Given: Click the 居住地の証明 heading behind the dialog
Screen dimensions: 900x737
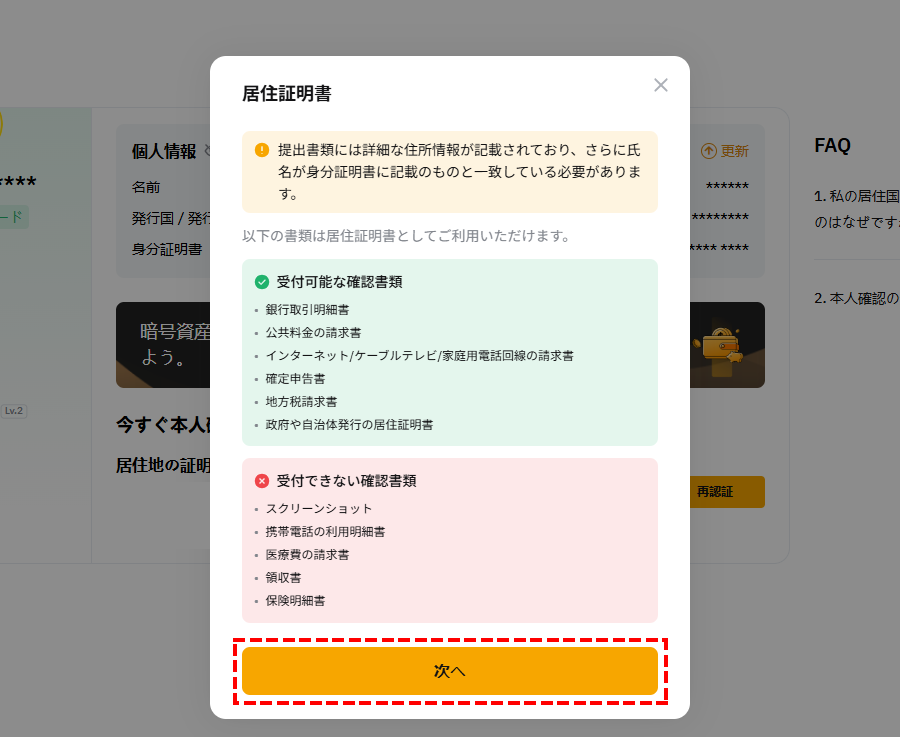Looking at the screenshot, I should pos(163,466).
